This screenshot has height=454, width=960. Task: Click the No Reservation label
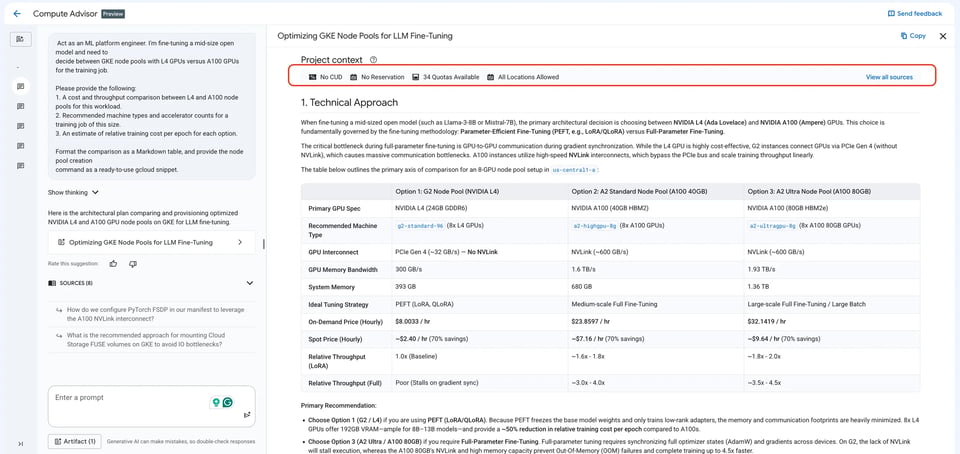[383, 77]
